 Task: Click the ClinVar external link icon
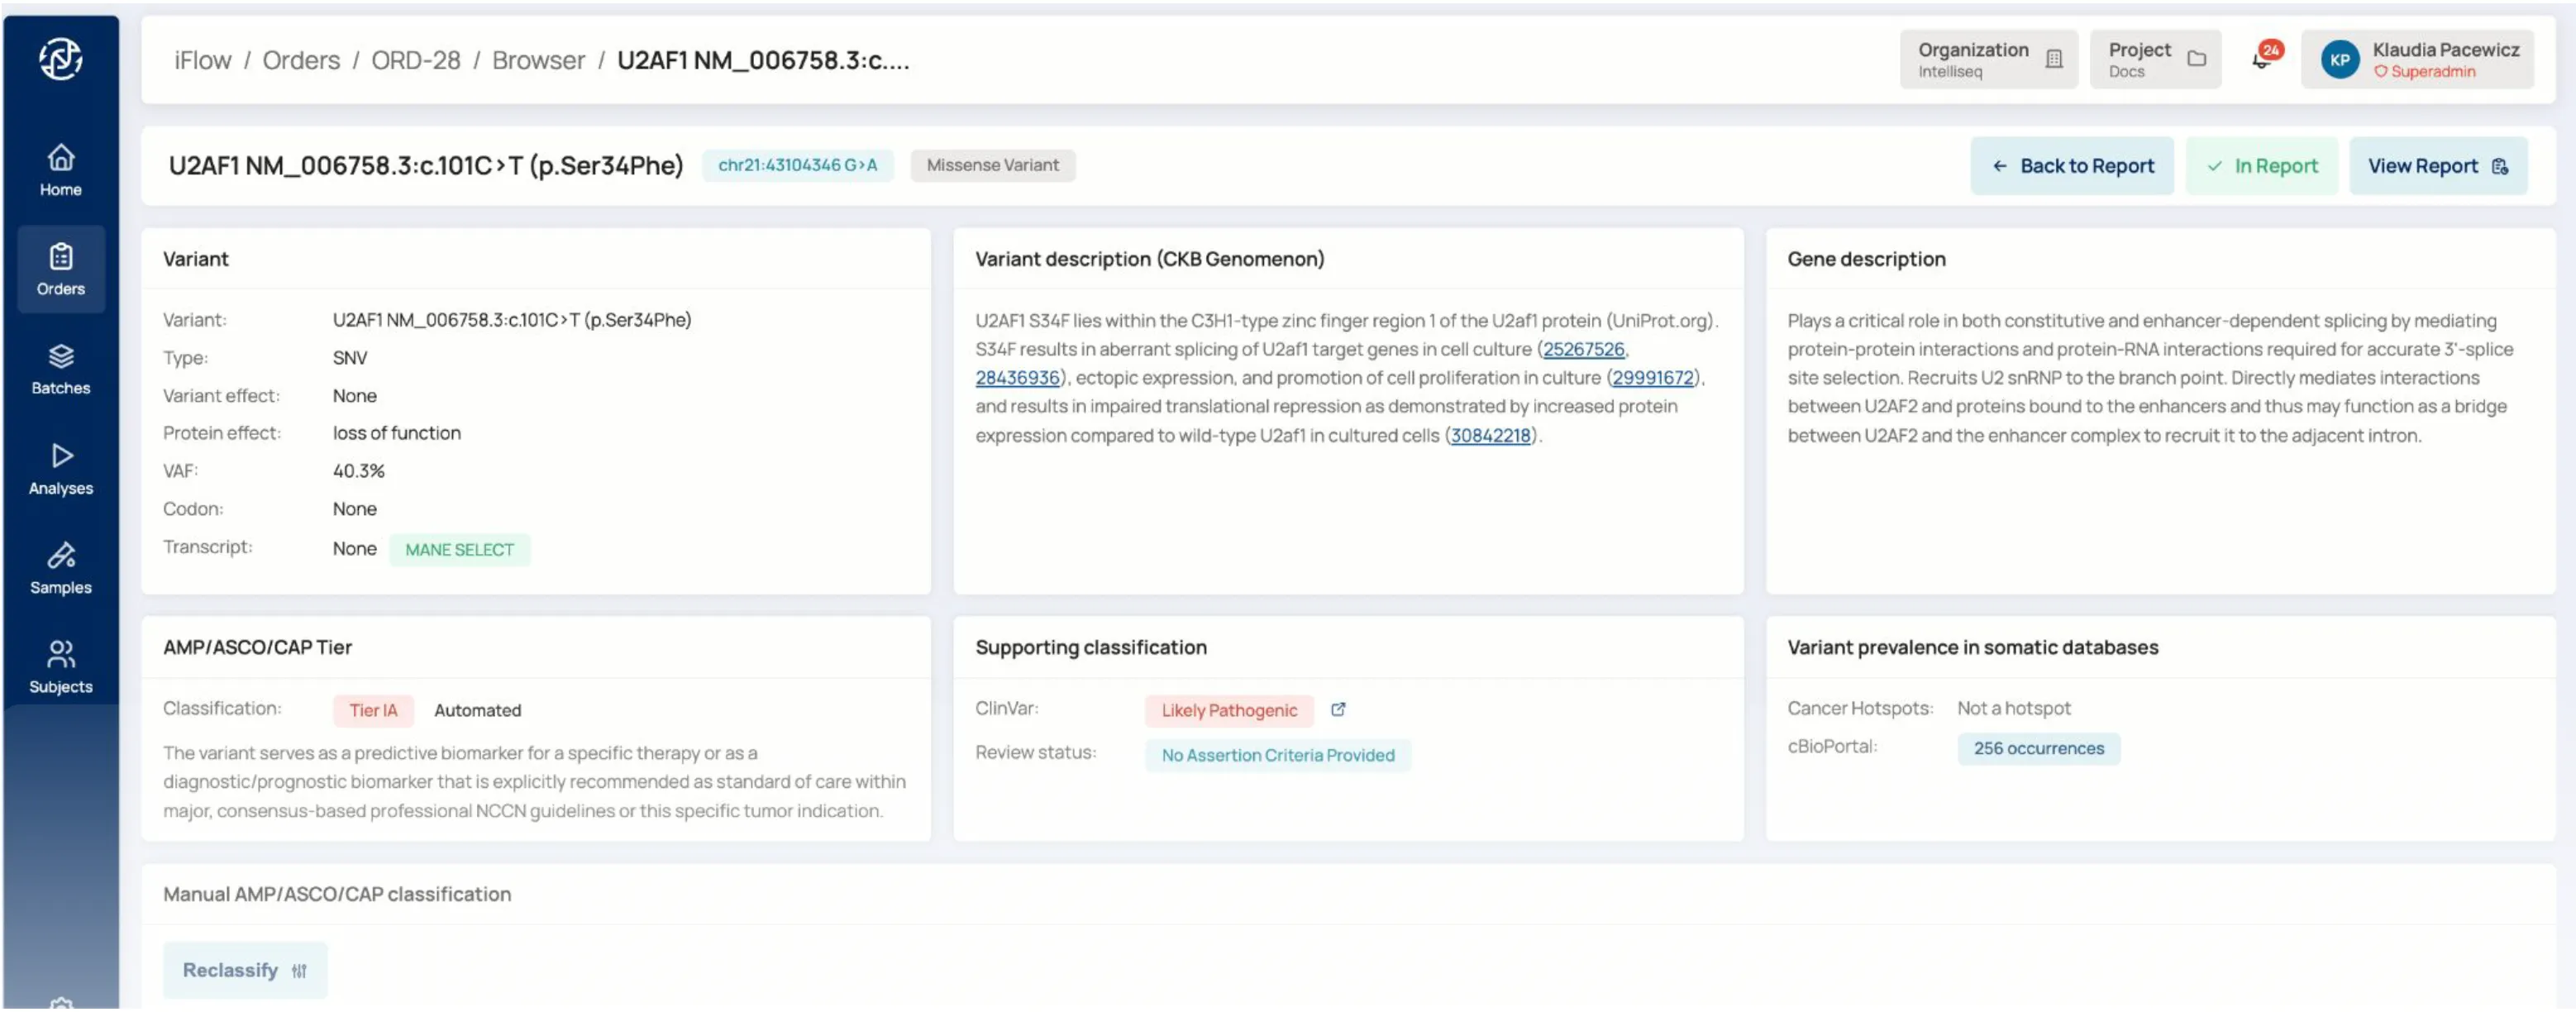point(1338,709)
